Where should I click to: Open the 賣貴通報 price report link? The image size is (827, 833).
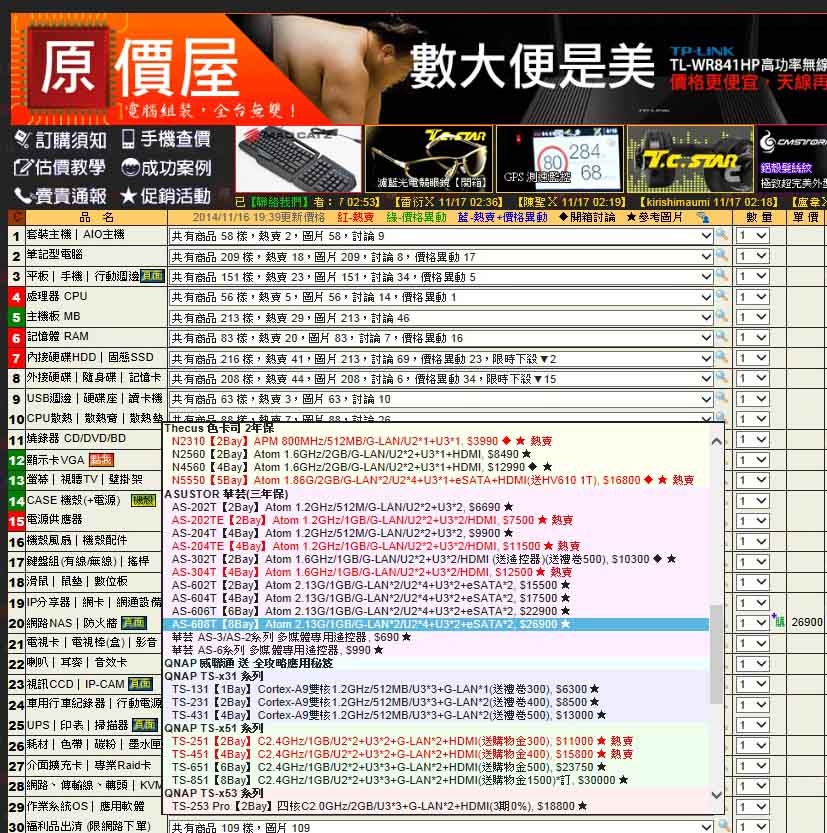tap(61, 196)
